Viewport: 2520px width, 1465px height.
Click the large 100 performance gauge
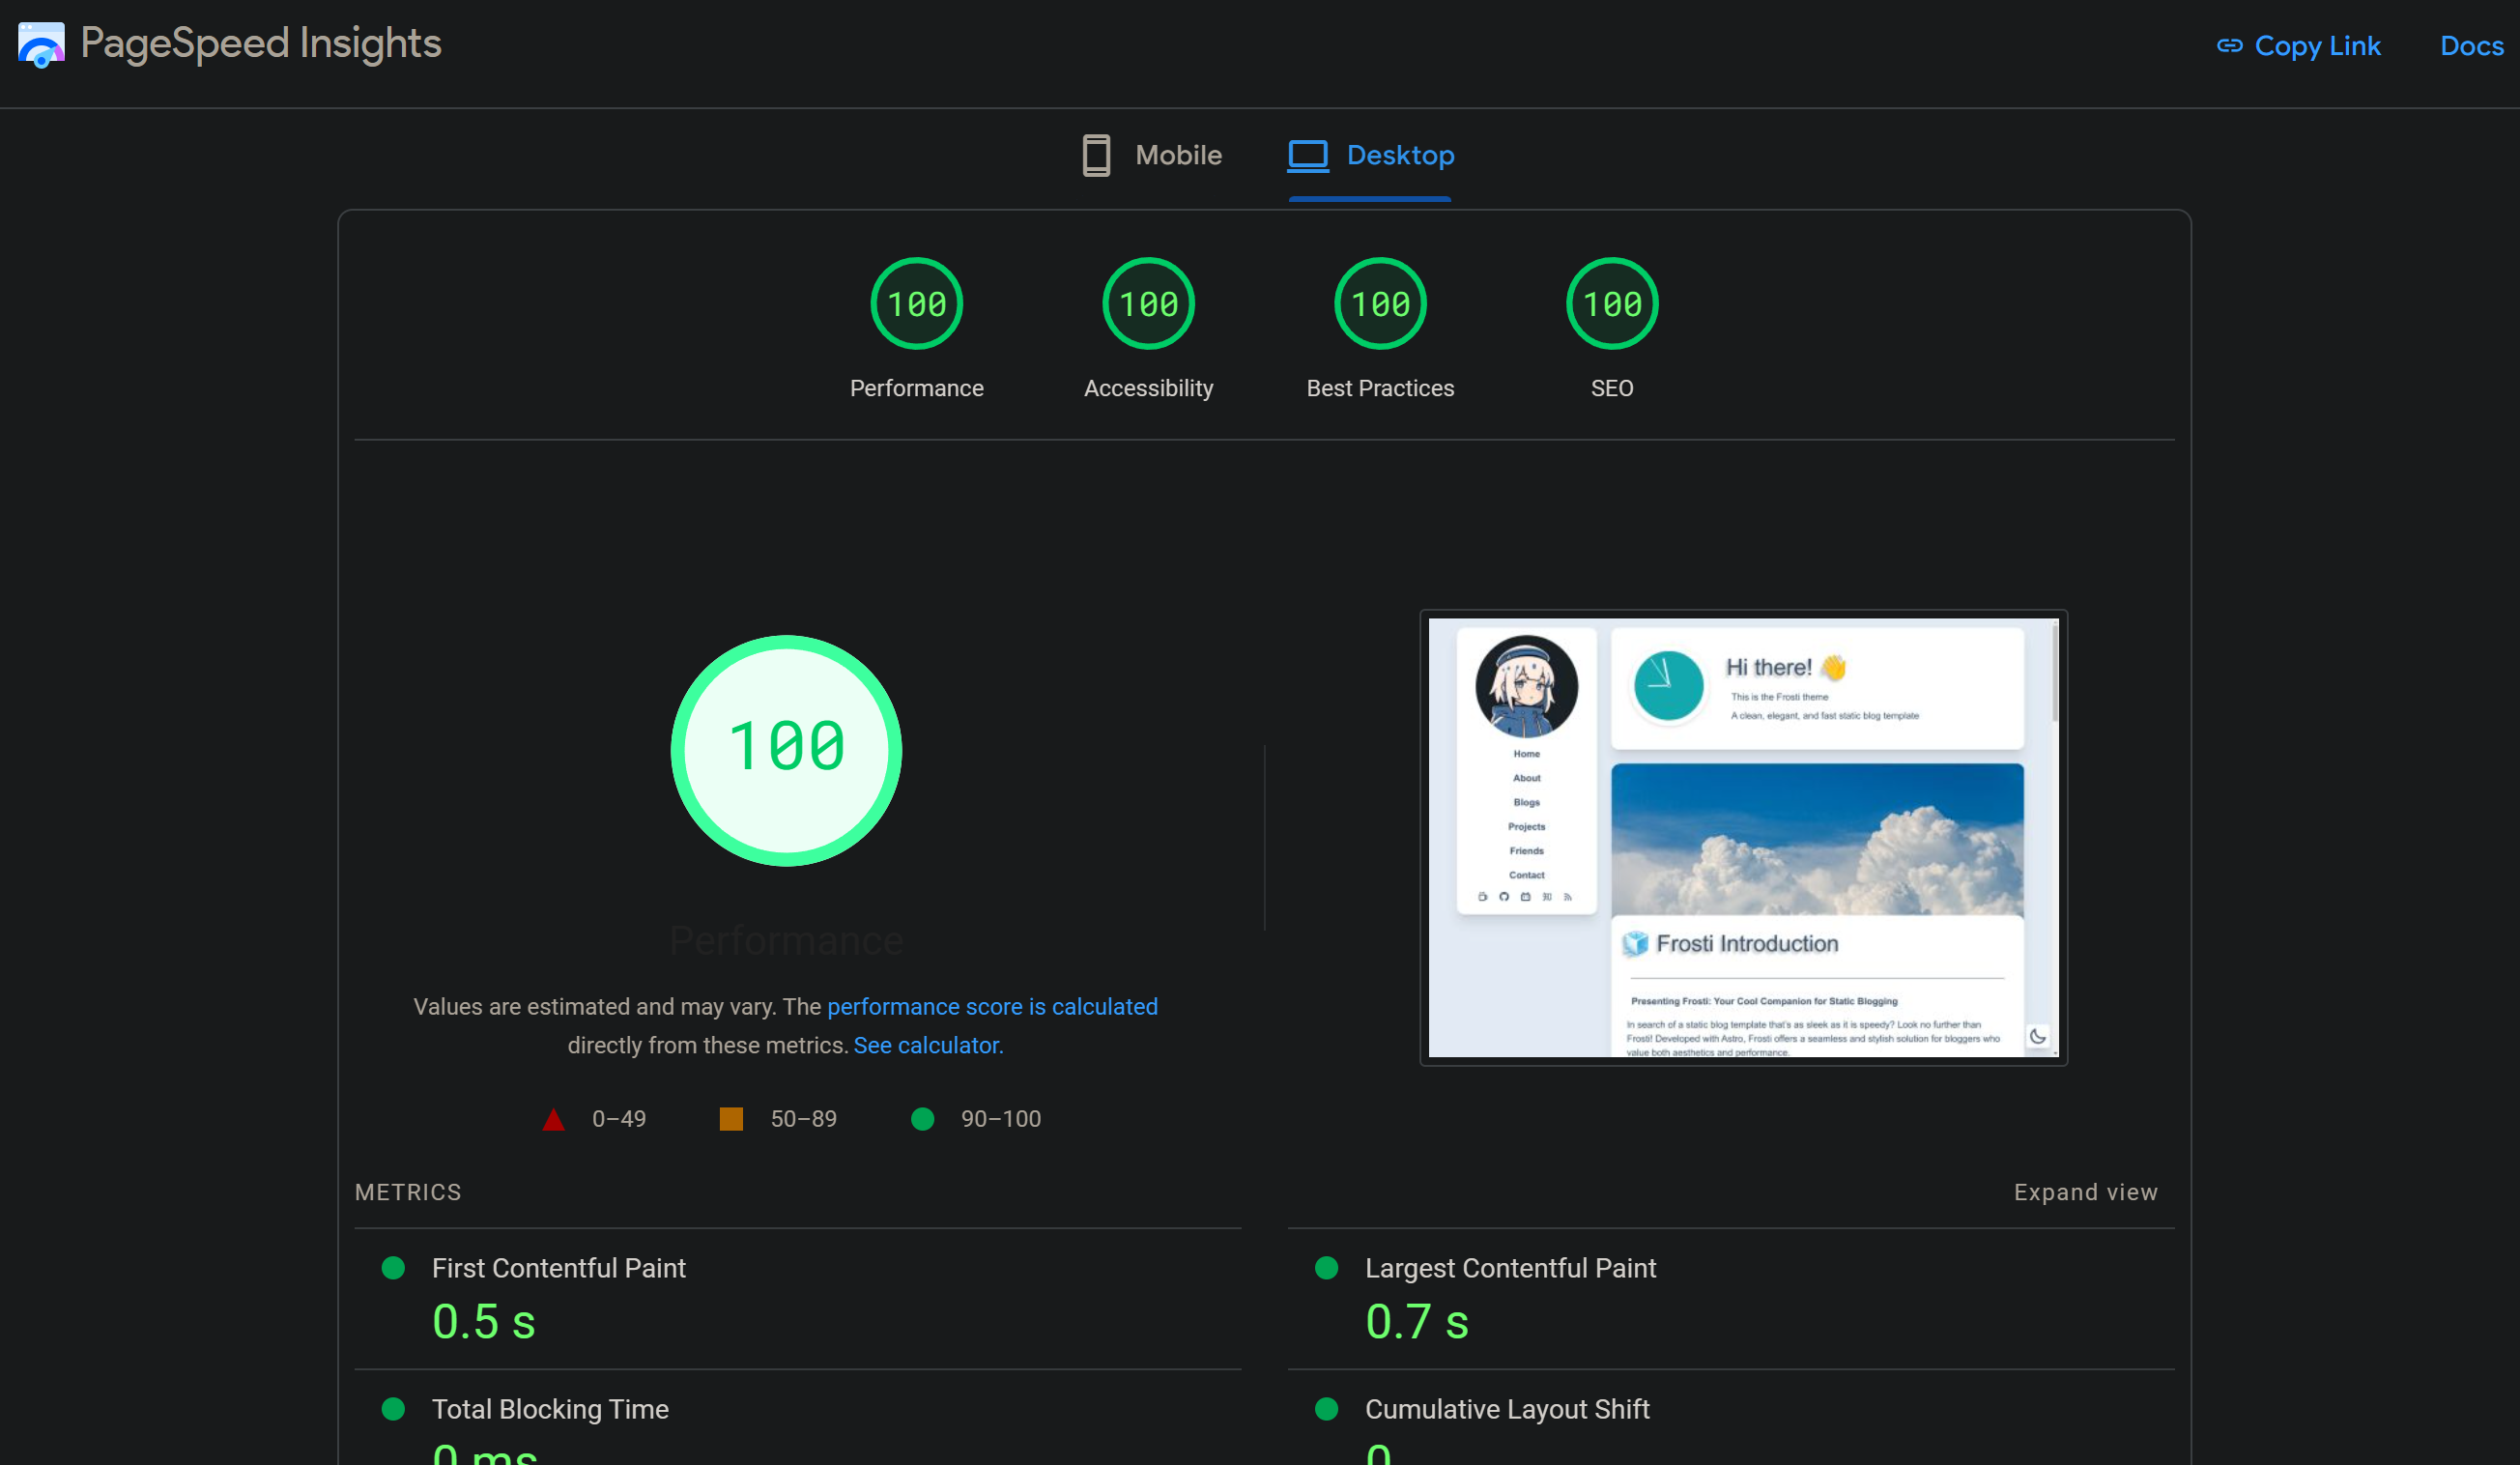(x=786, y=750)
